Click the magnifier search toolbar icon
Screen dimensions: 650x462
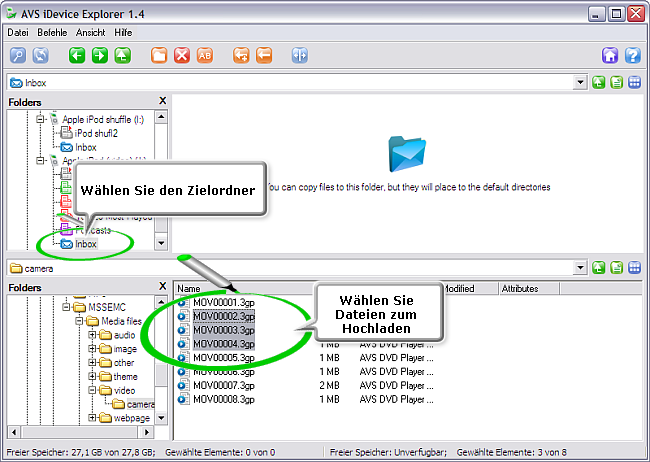click(18, 55)
